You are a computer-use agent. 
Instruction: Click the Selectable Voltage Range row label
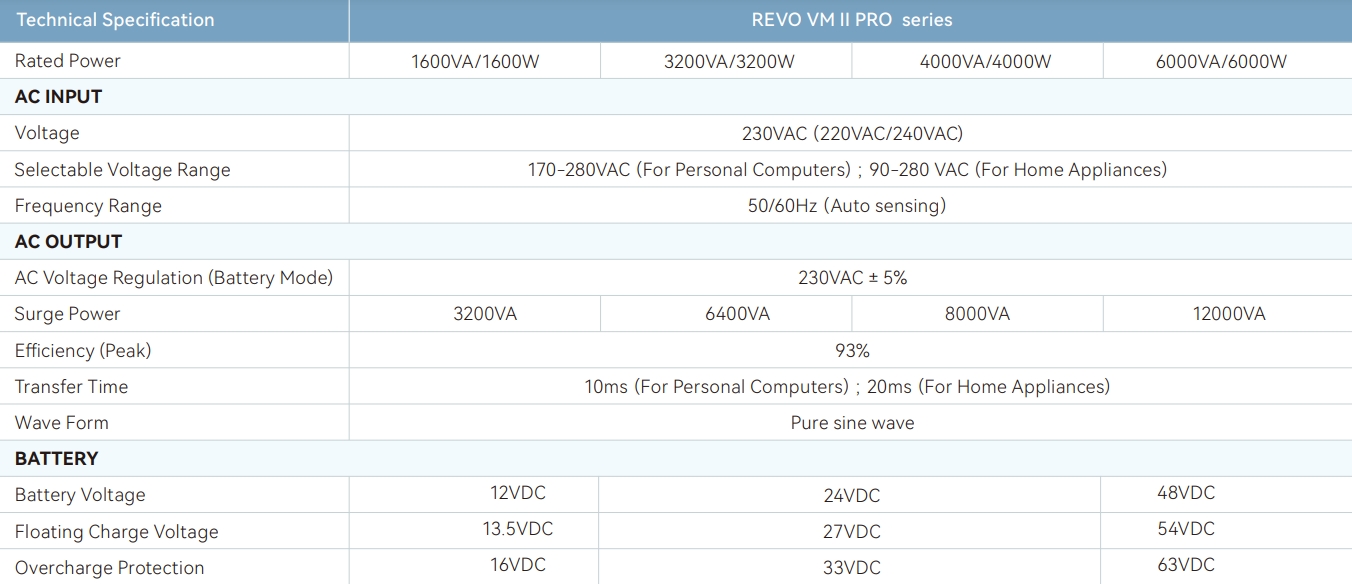123,170
